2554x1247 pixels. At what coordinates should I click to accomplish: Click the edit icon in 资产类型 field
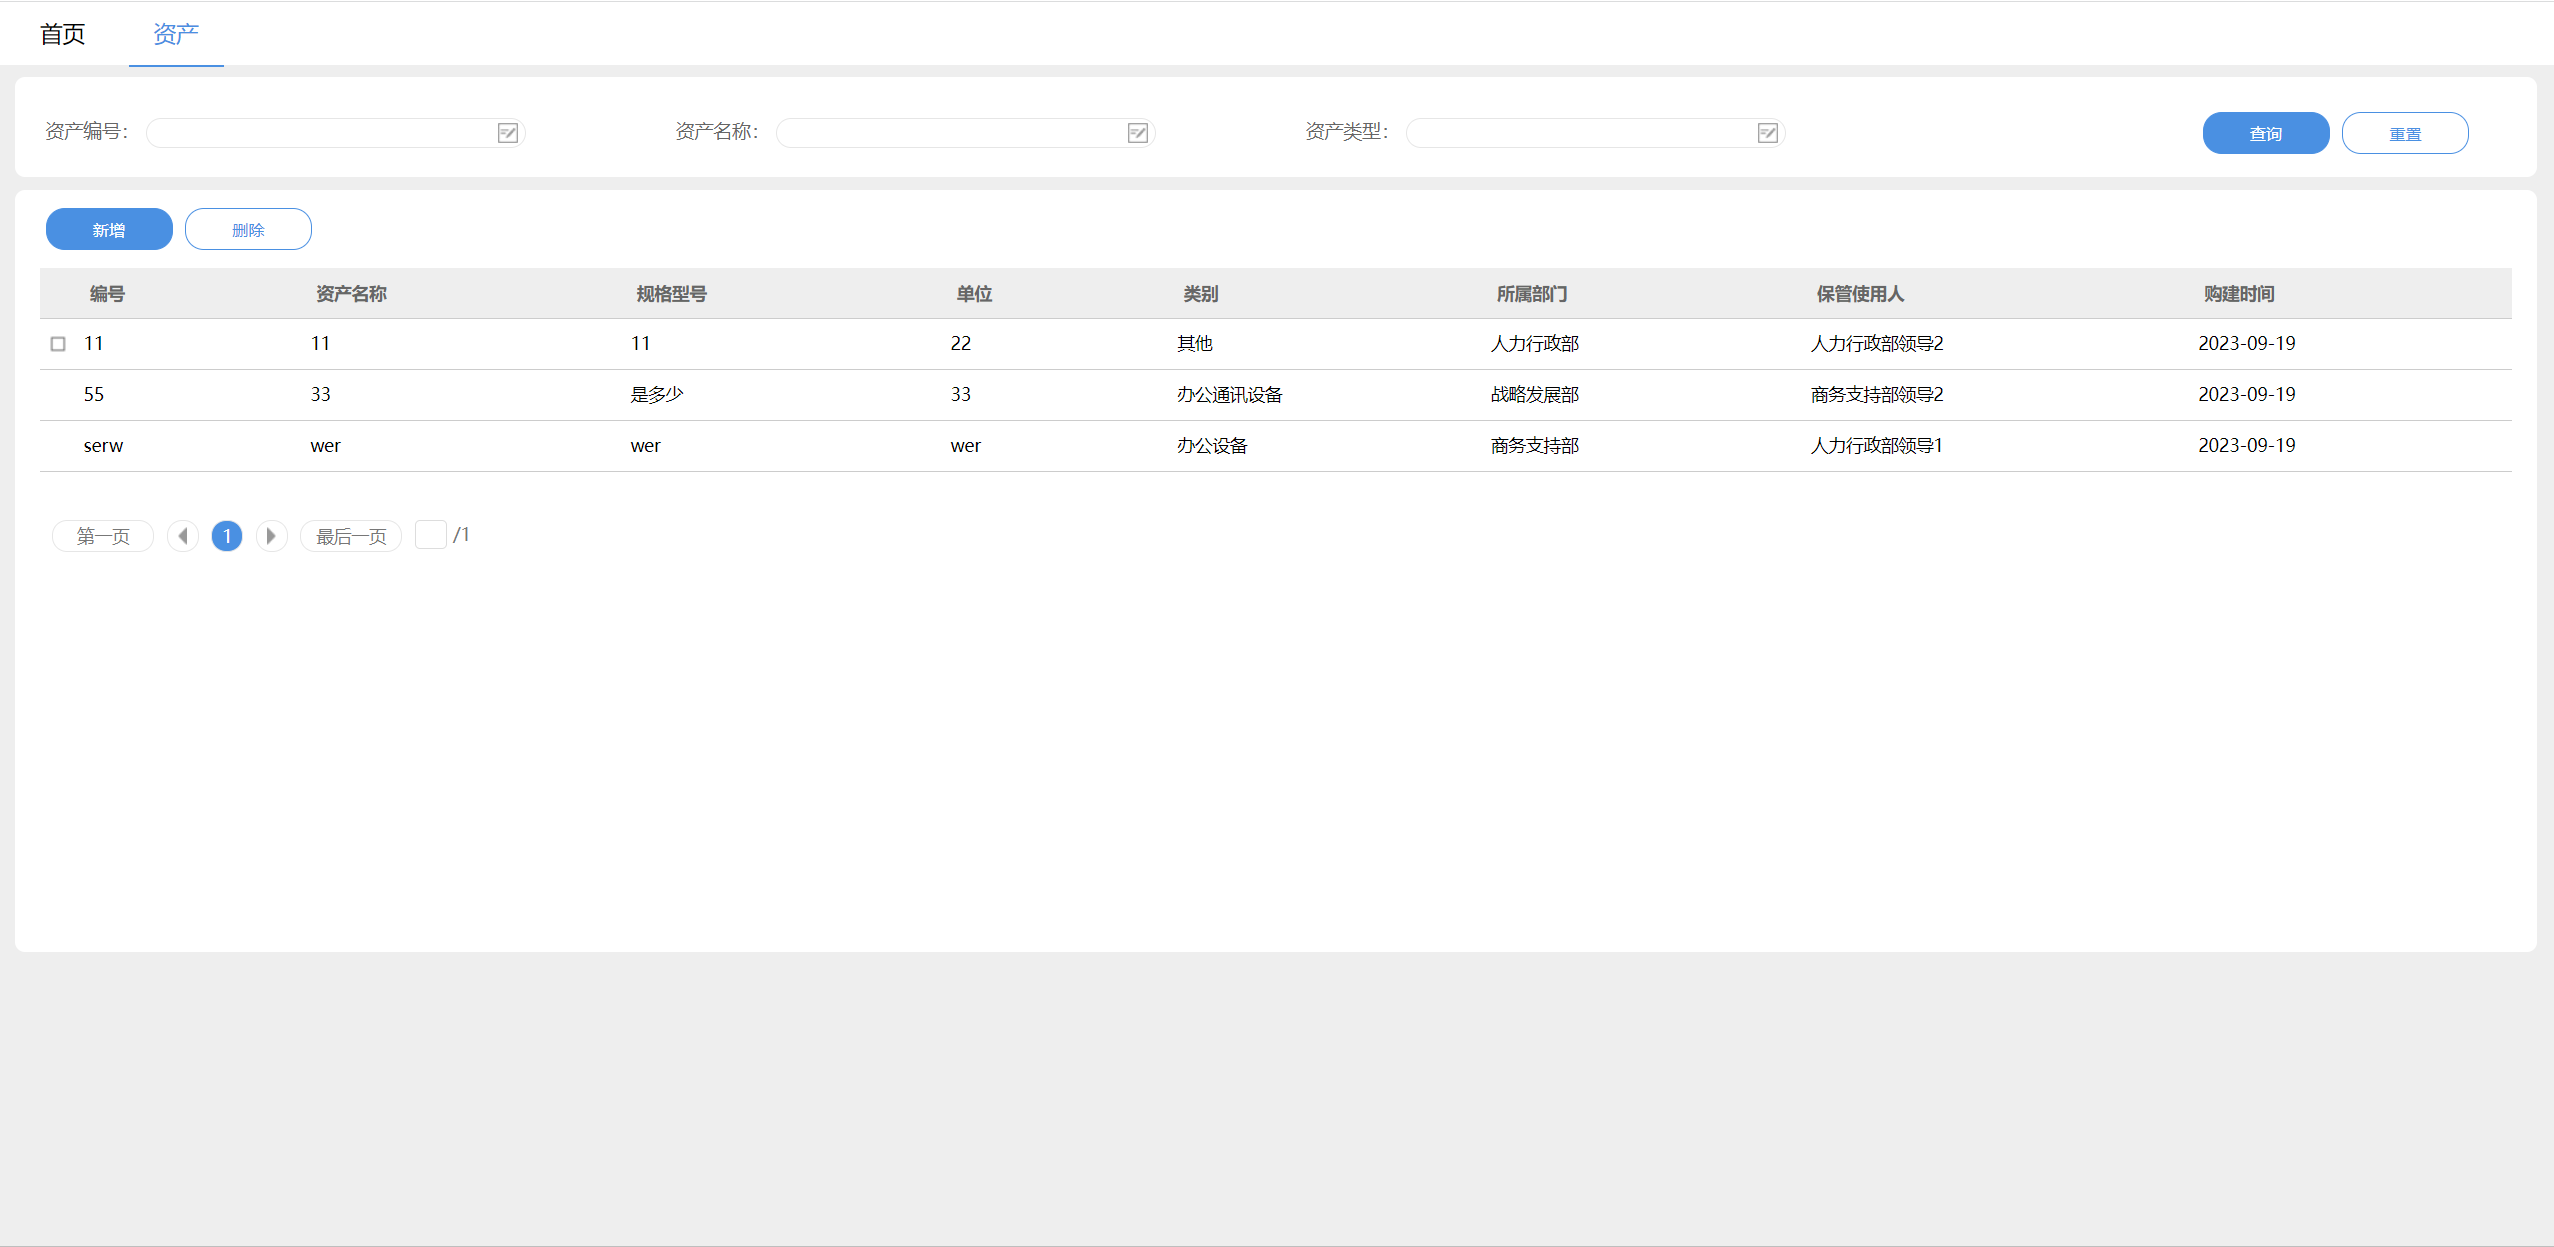[x=1767, y=133]
